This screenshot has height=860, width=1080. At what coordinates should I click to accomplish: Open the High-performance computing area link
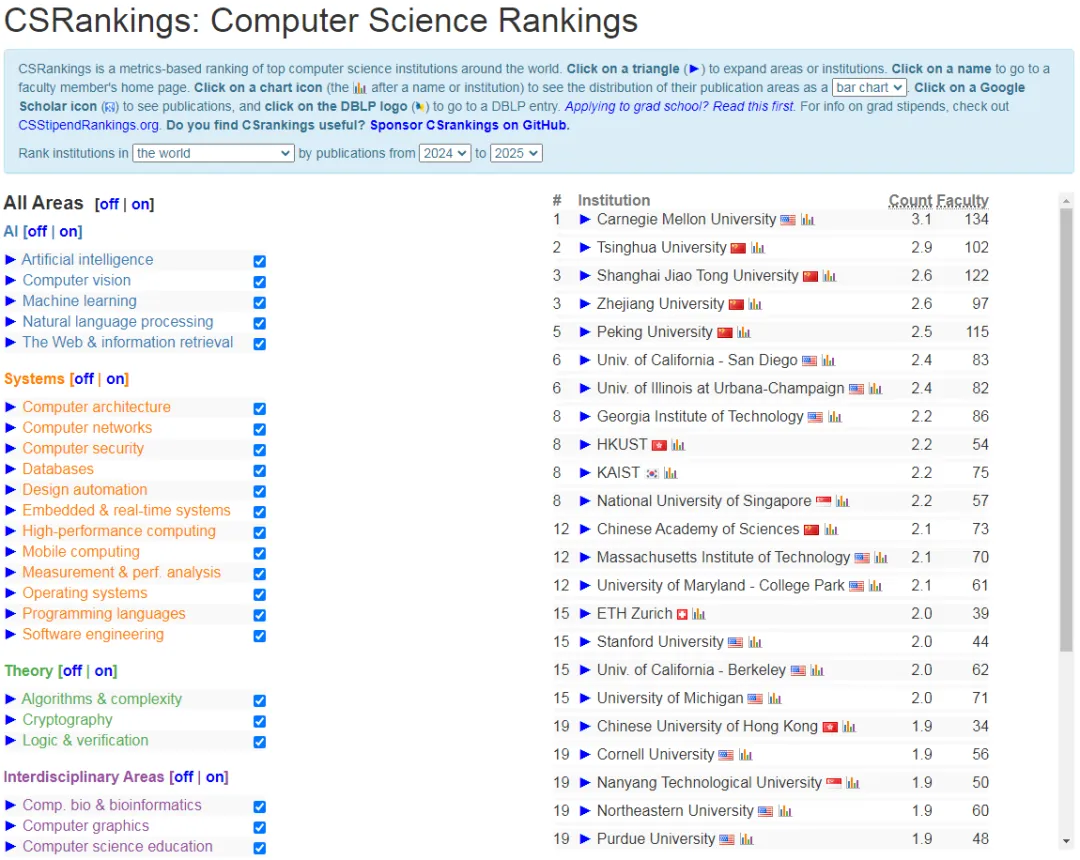119,531
